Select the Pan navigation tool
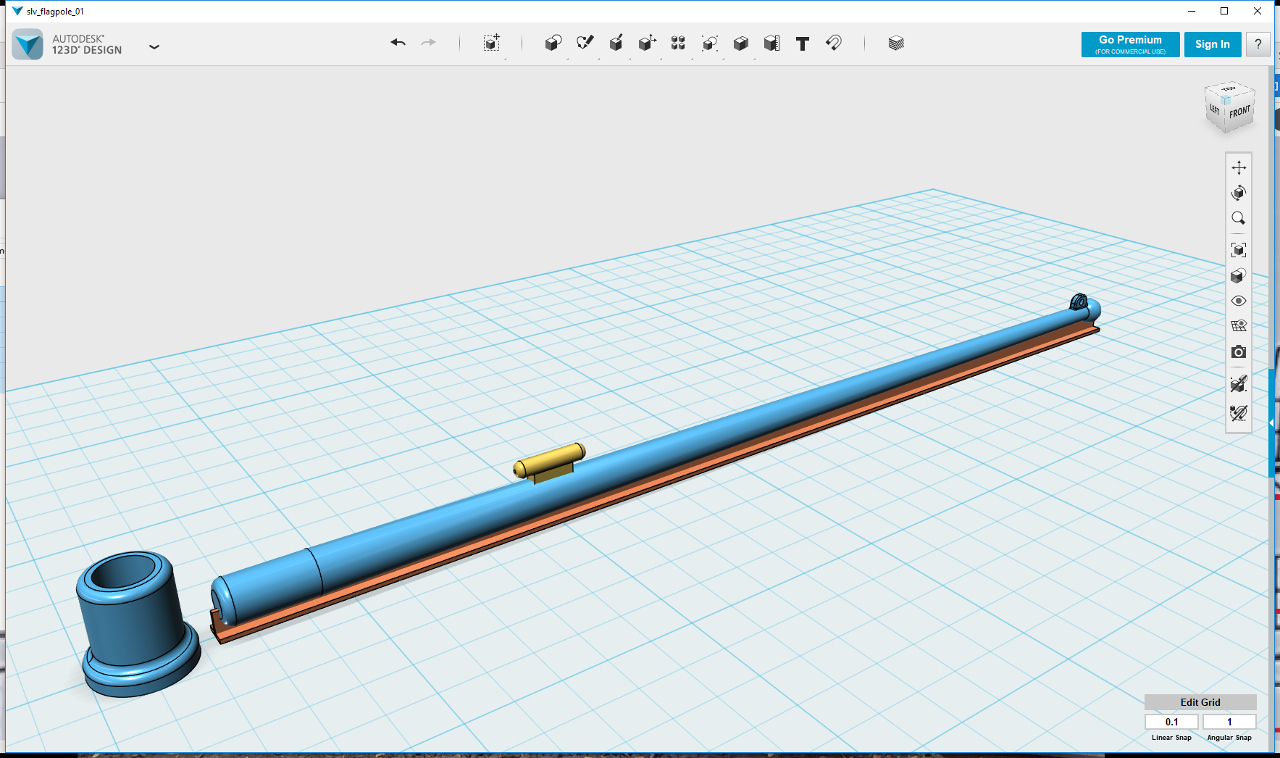Image resolution: width=1280 pixels, height=758 pixels. [x=1239, y=167]
